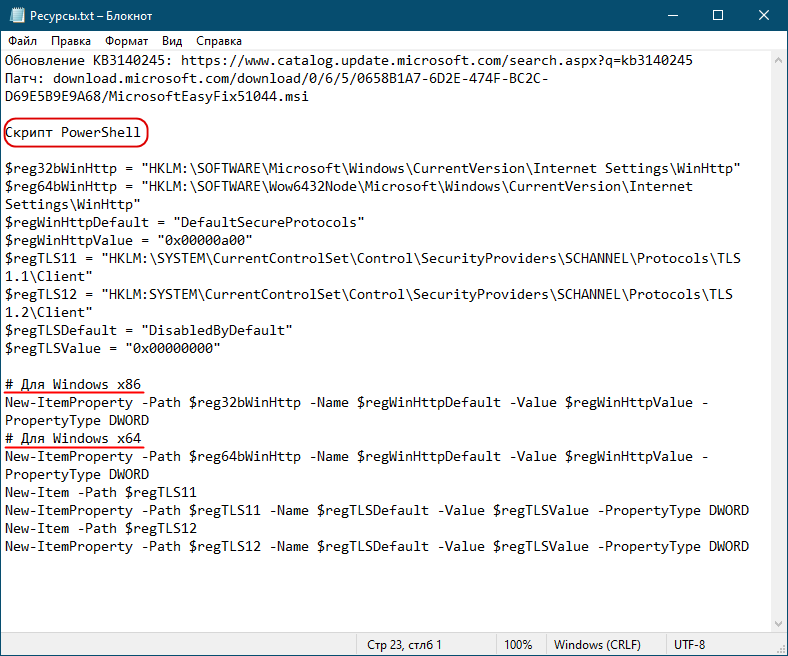The image size is (788, 656).
Task: Open the Справка menu
Action: tap(219, 41)
